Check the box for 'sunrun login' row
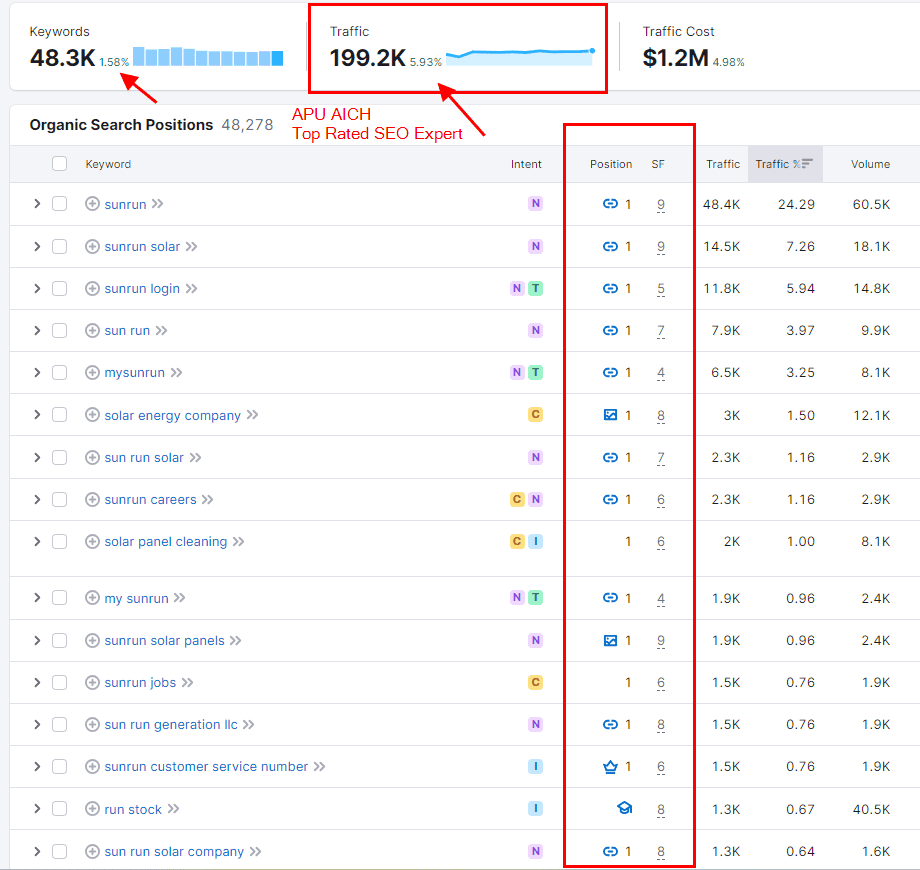The height and width of the screenshot is (870, 920). [60, 289]
